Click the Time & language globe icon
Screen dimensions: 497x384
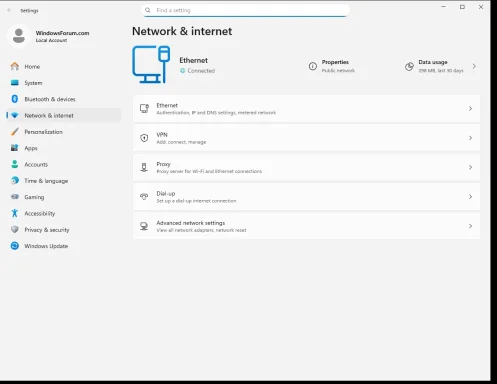[x=15, y=180]
